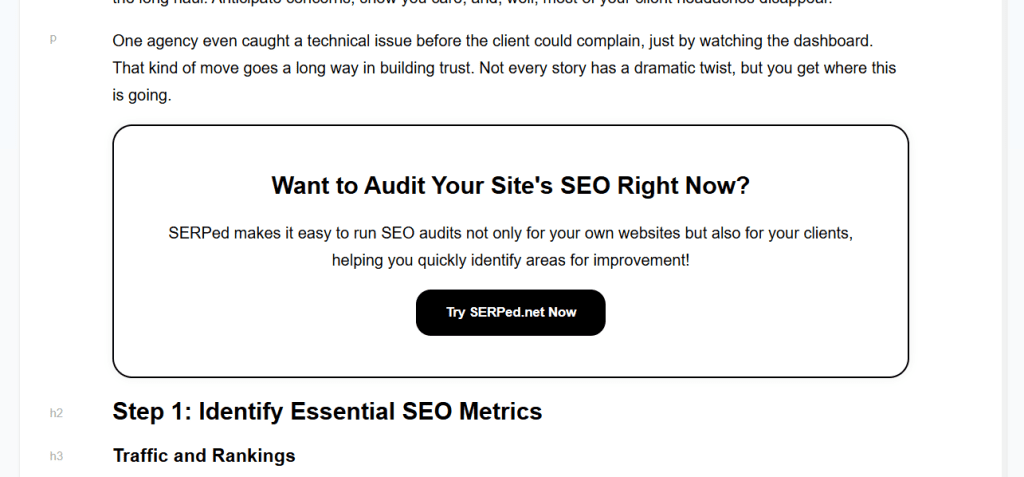
Task: Click the word 'dashboard' in the paragraph
Action: (x=834, y=42)
